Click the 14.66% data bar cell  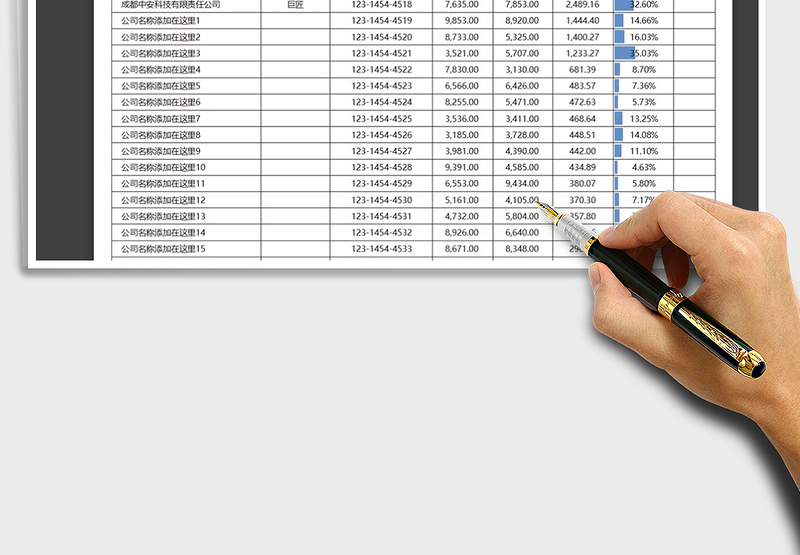[x=643, y=21]
